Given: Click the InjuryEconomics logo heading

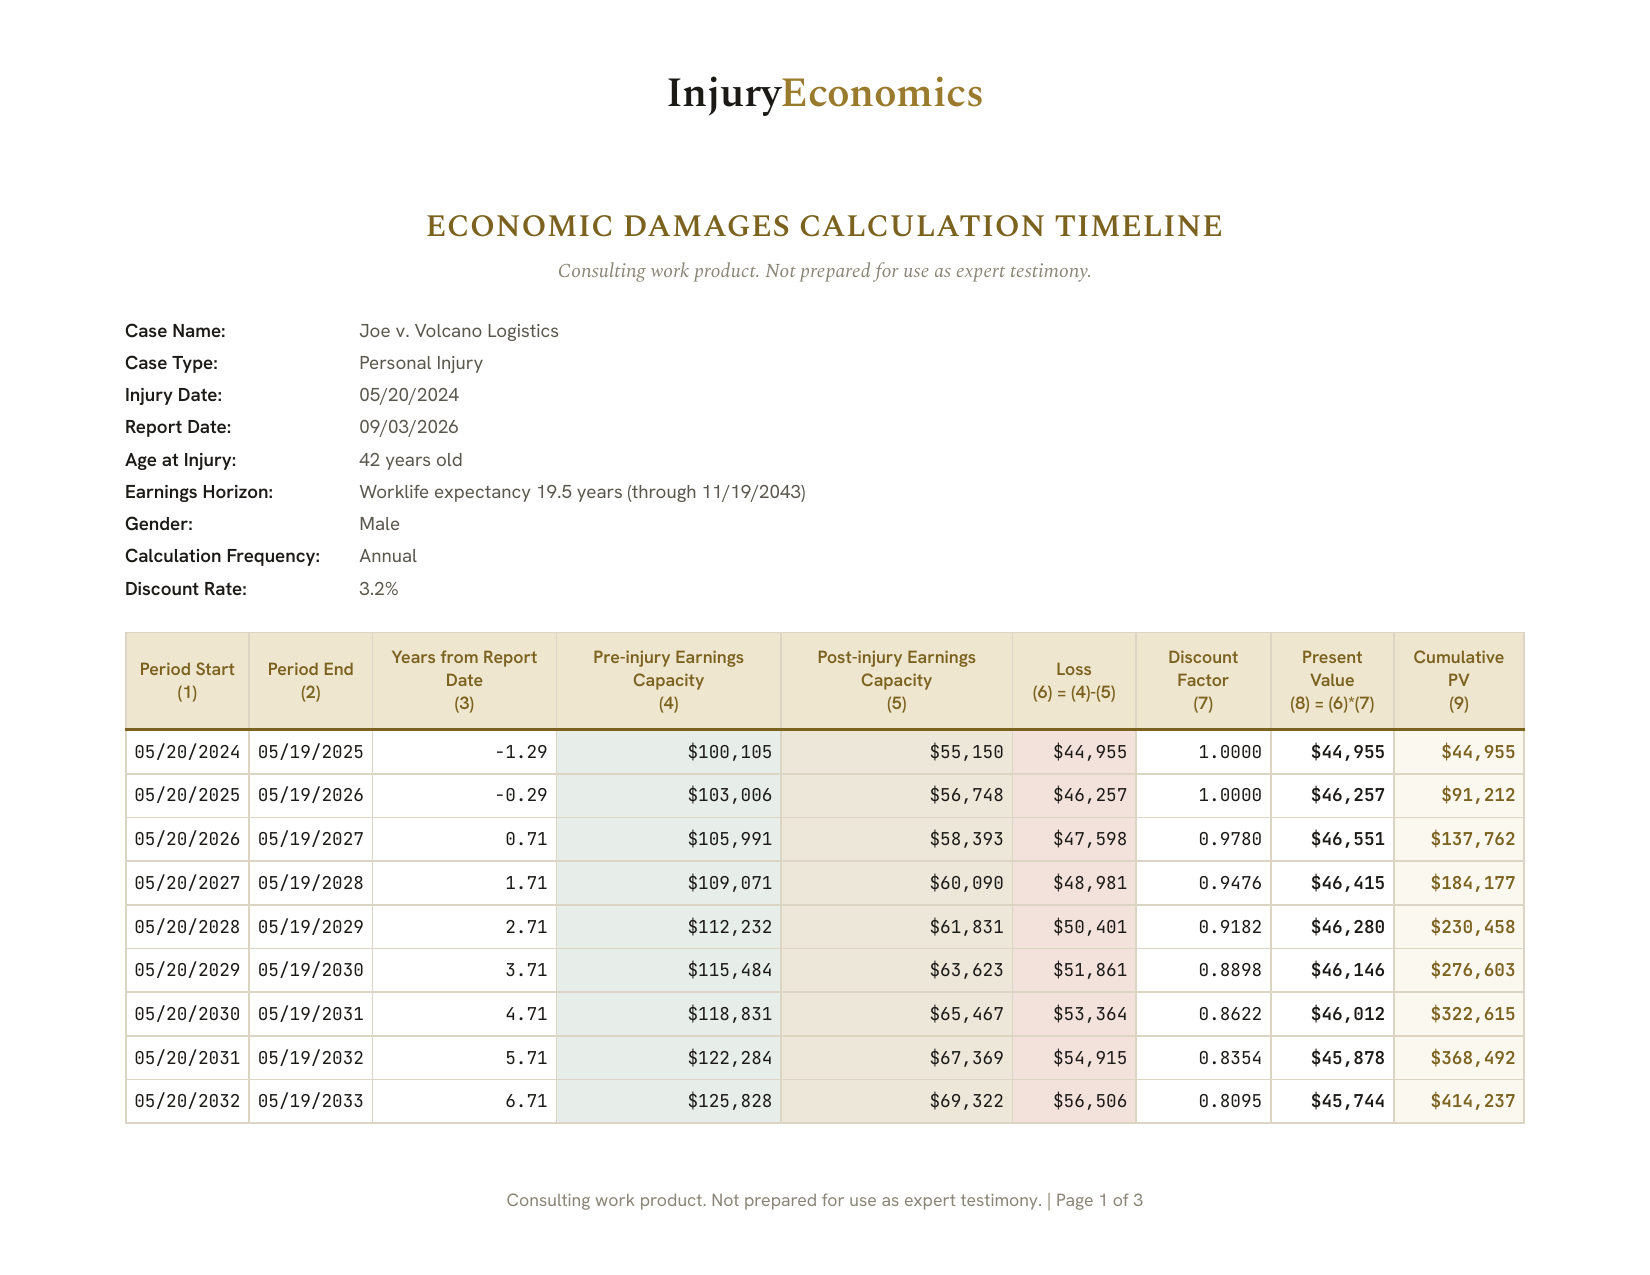Looking at the screenshot, I should click(x=825, y=94).
